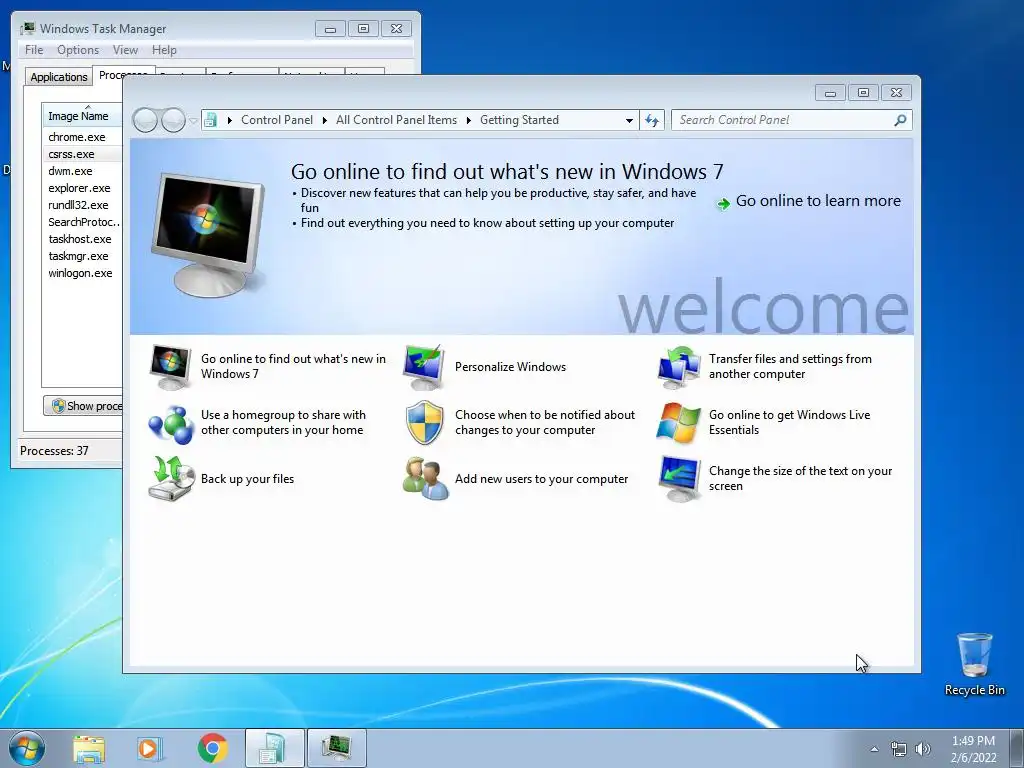Open the Transfer files and settings icon
Screen dimensions: 1024x768
click(x=679, y=367)
